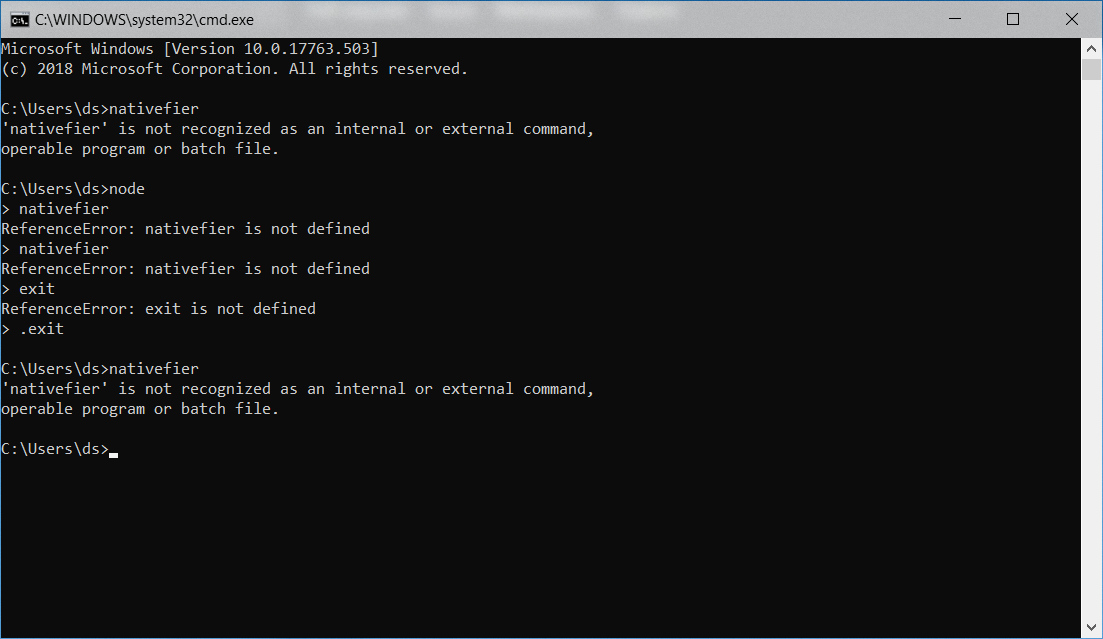This screenshot has width=1103, height=639.
Task: Select the first nativefier command text
Action: (x=153, y=108)
